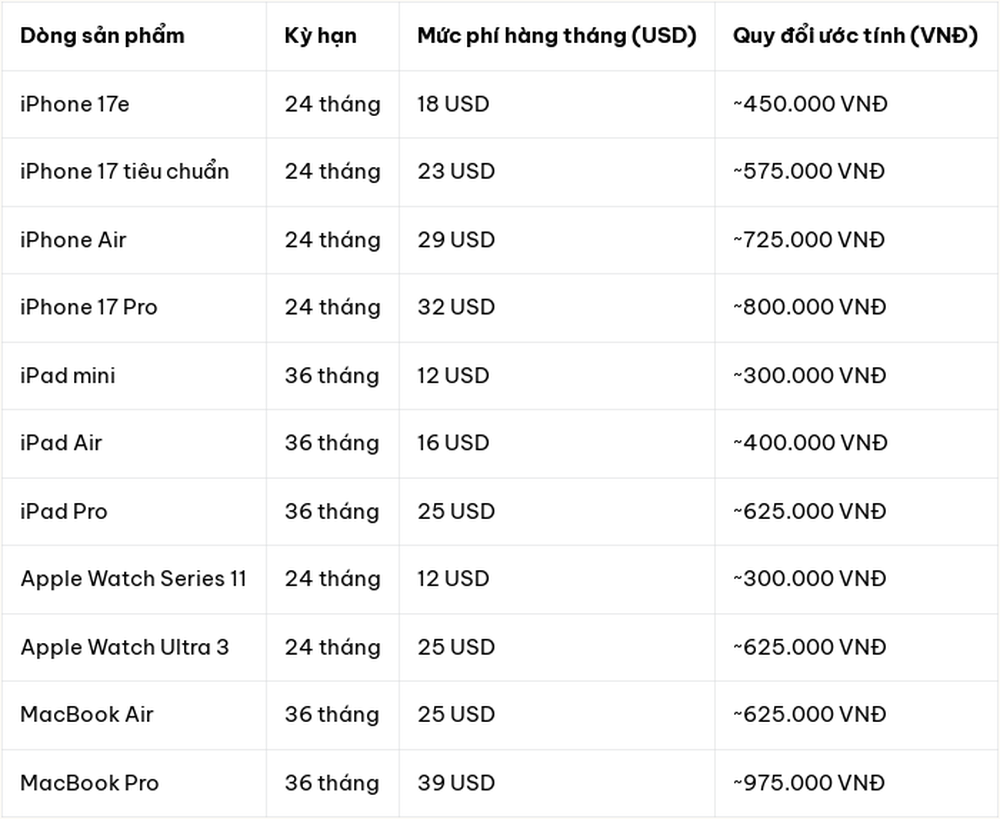The image size is (1000, 819).
Task: Click the 39 USD monthly fee
Action: pos(456,783)
